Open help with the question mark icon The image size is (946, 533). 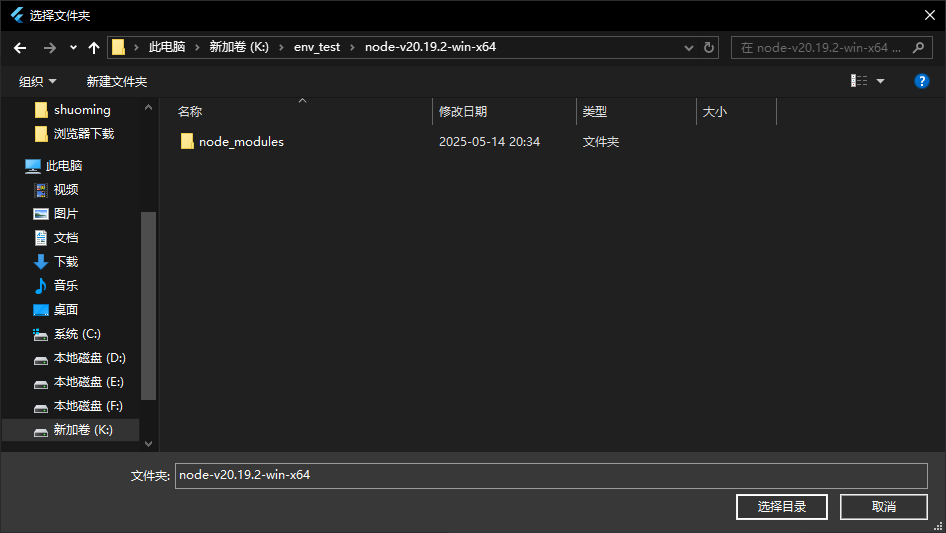point(921,81)
